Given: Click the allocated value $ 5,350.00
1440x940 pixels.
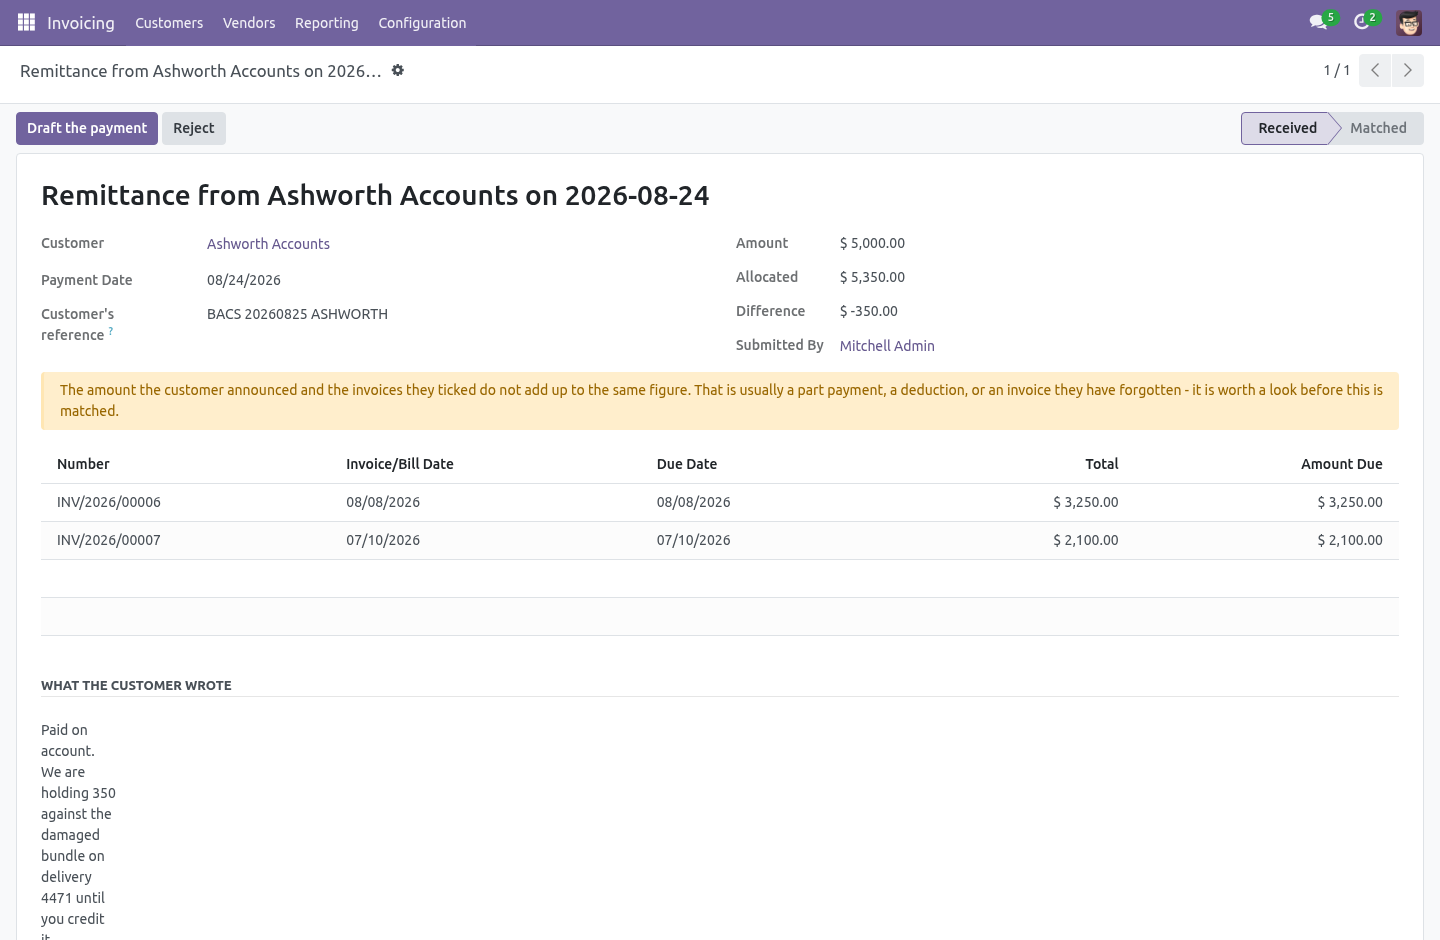Looking at the screenshot, I should pos(872,277).
